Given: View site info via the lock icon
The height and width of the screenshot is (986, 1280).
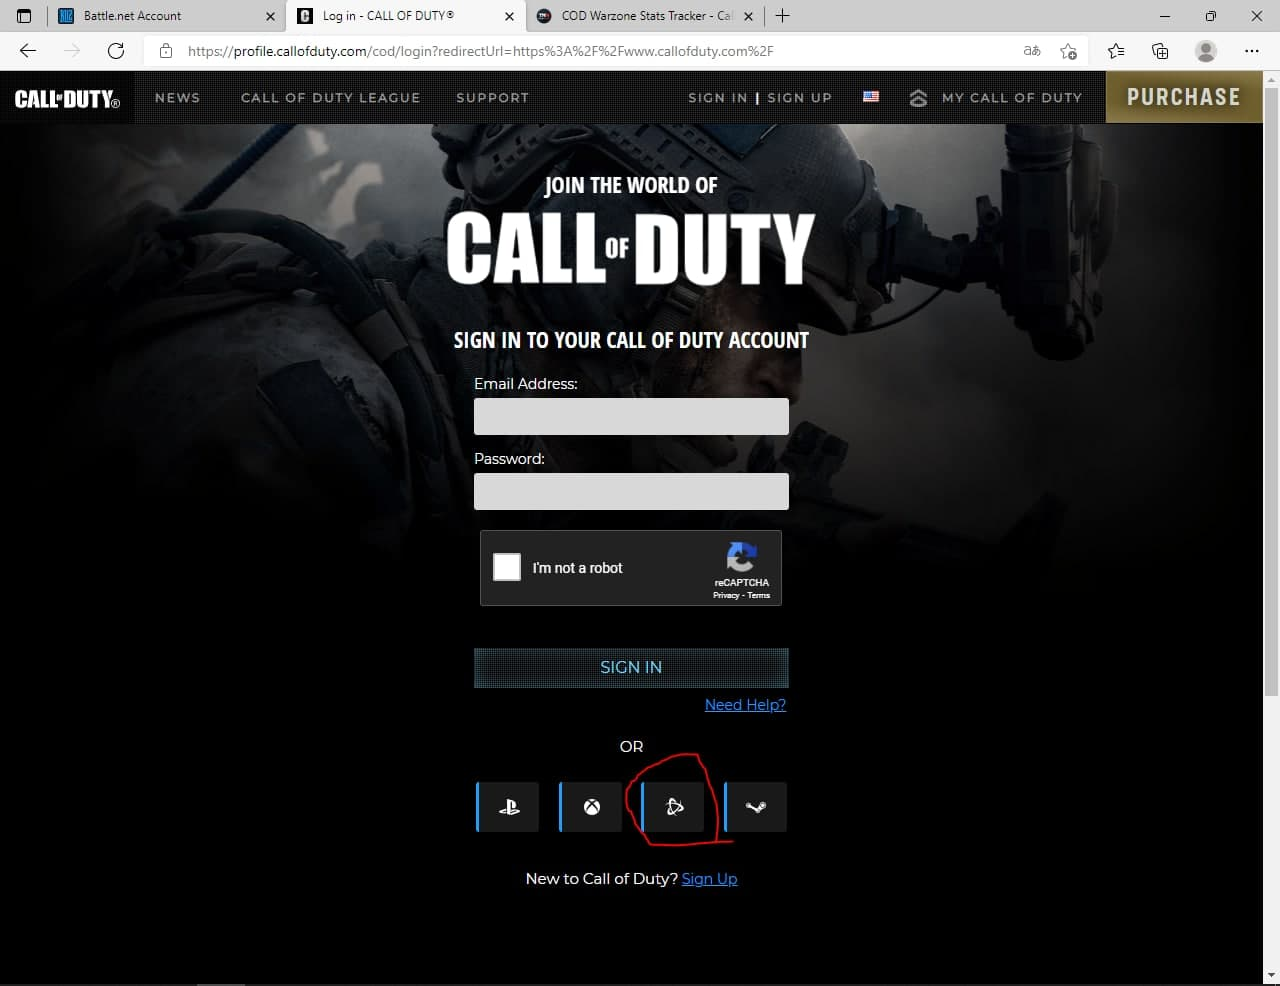Looking at the screenshot, I should [x=166, y=51].
